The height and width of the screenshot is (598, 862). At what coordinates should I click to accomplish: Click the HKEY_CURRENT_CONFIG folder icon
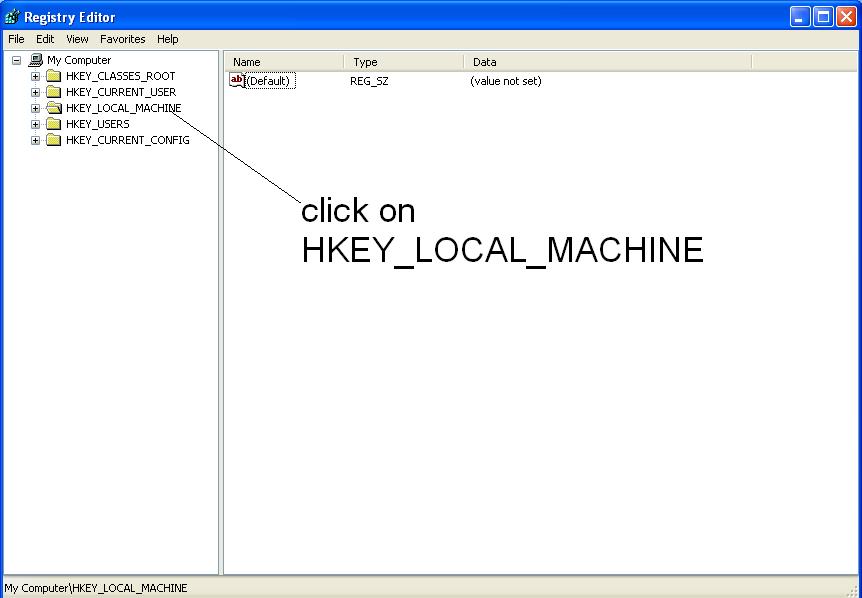pyautogui.click(x=53, y=140)
